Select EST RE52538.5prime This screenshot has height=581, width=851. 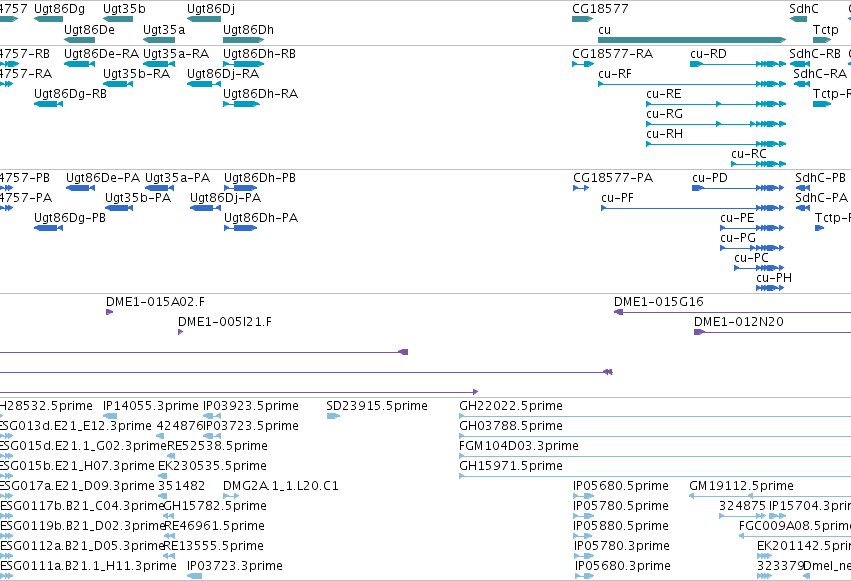tap(170, 456)
